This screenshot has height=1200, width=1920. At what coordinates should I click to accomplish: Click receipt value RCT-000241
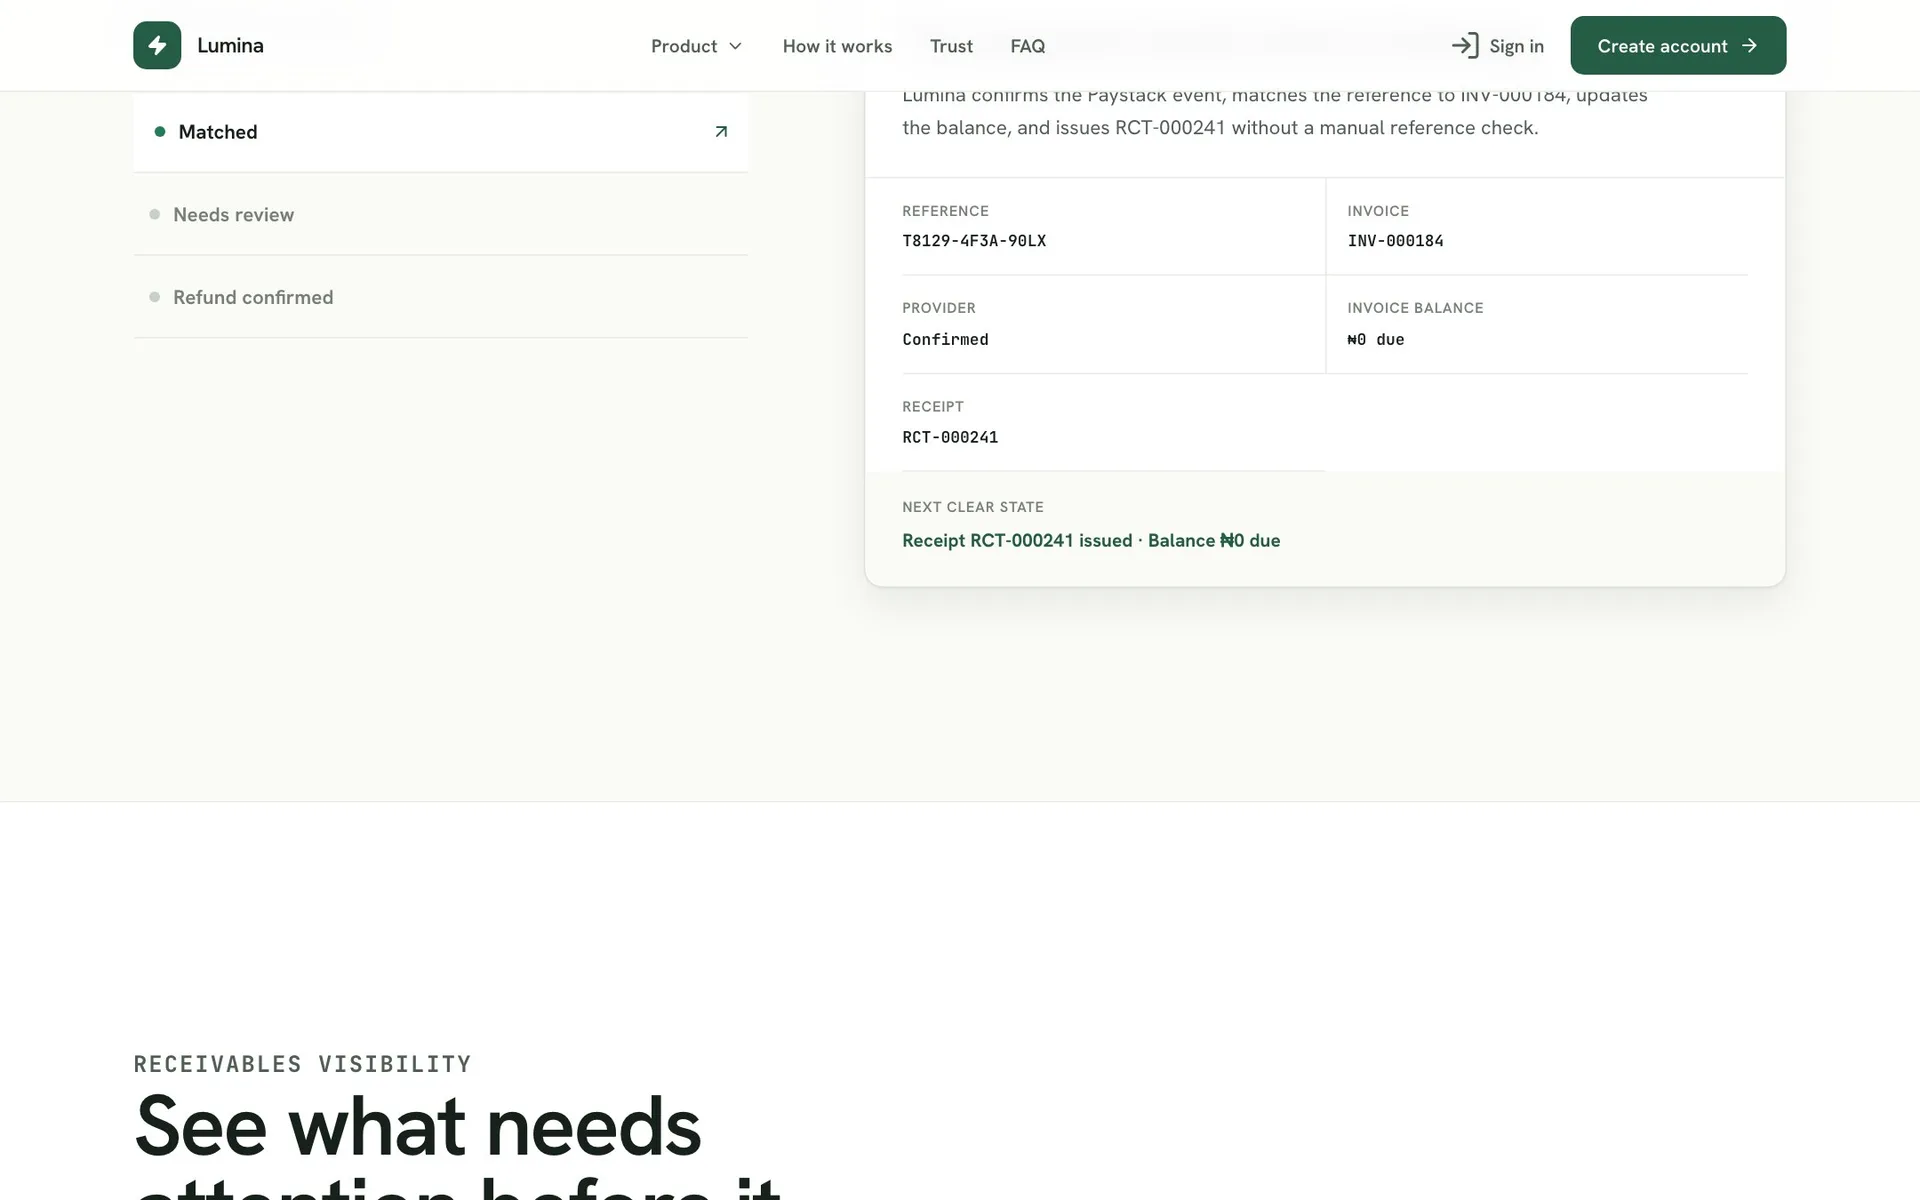[x=950, y=437]
